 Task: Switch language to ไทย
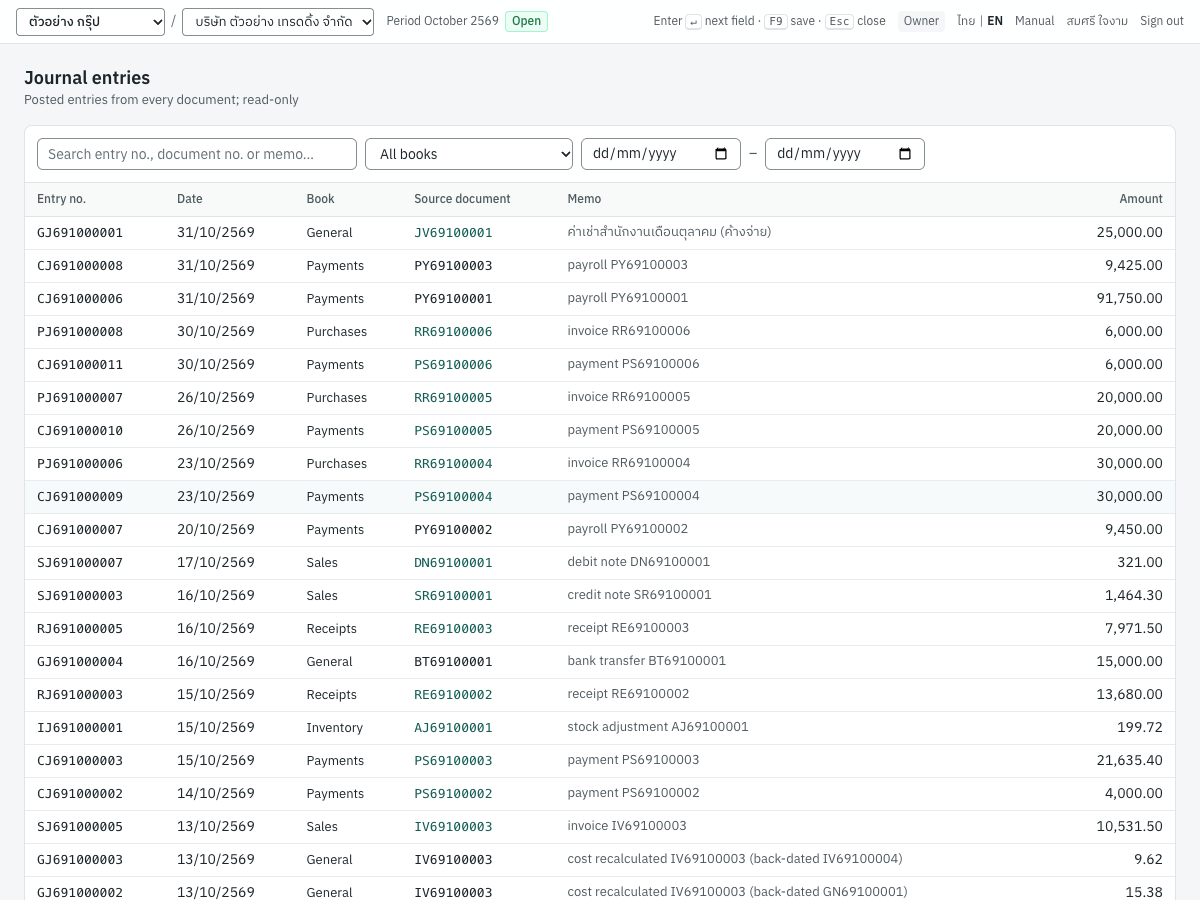966,21
